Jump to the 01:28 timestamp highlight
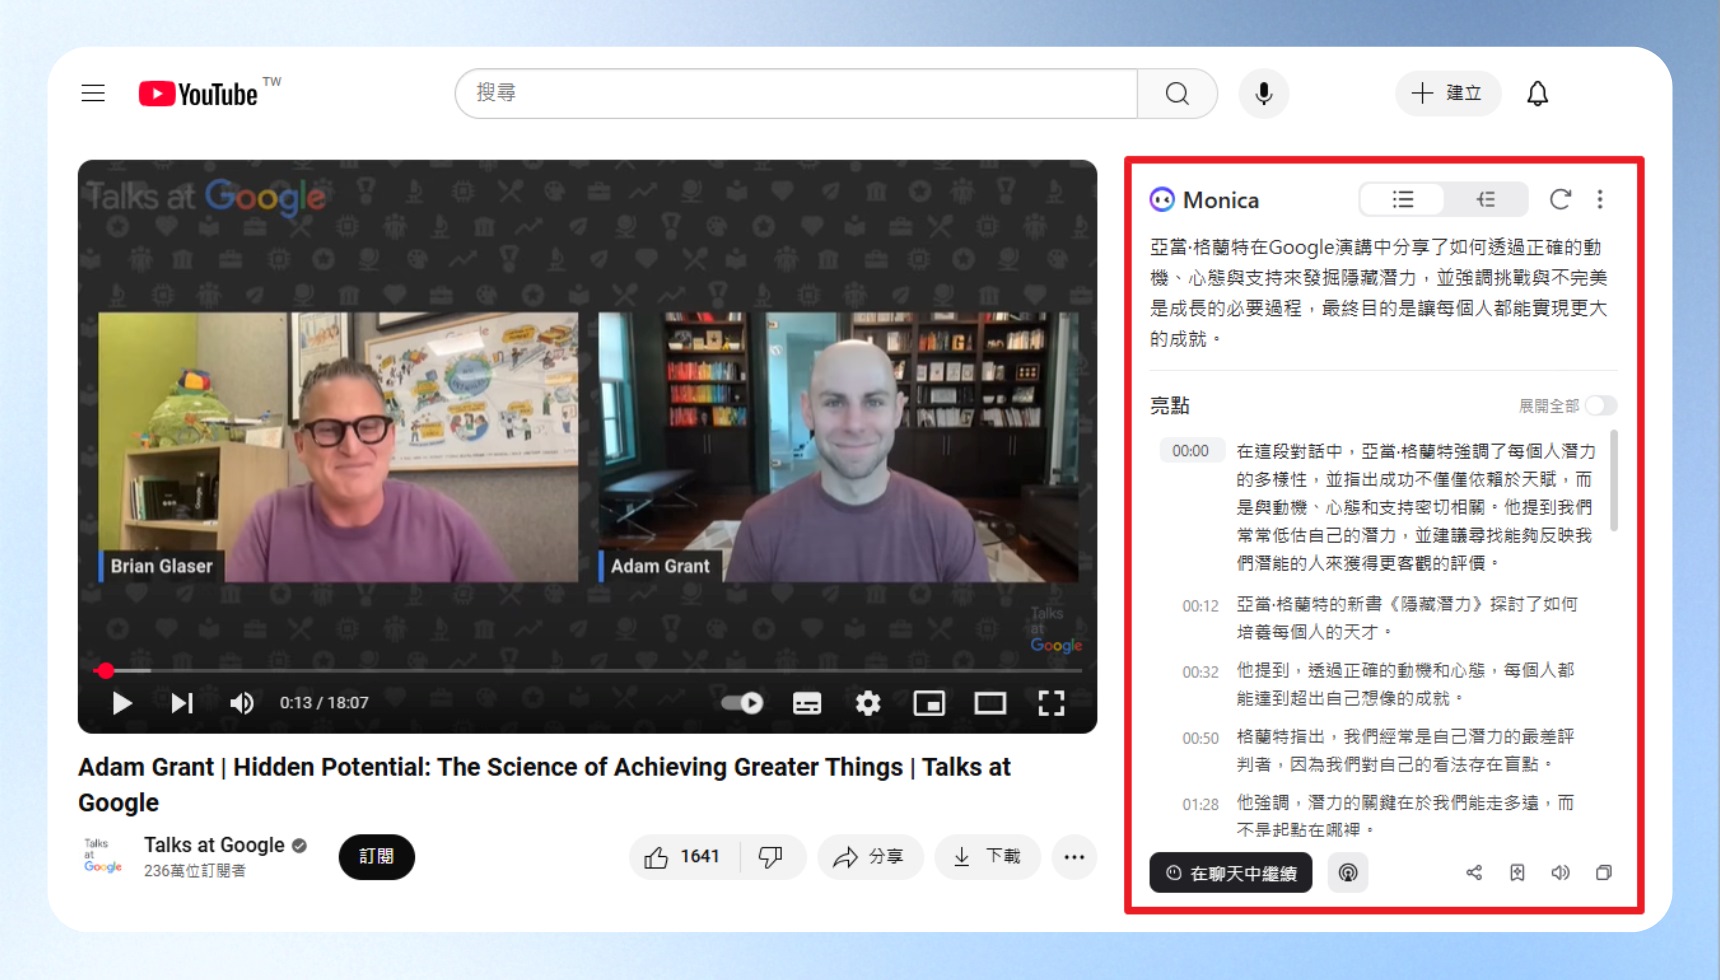 [1200, 804]
